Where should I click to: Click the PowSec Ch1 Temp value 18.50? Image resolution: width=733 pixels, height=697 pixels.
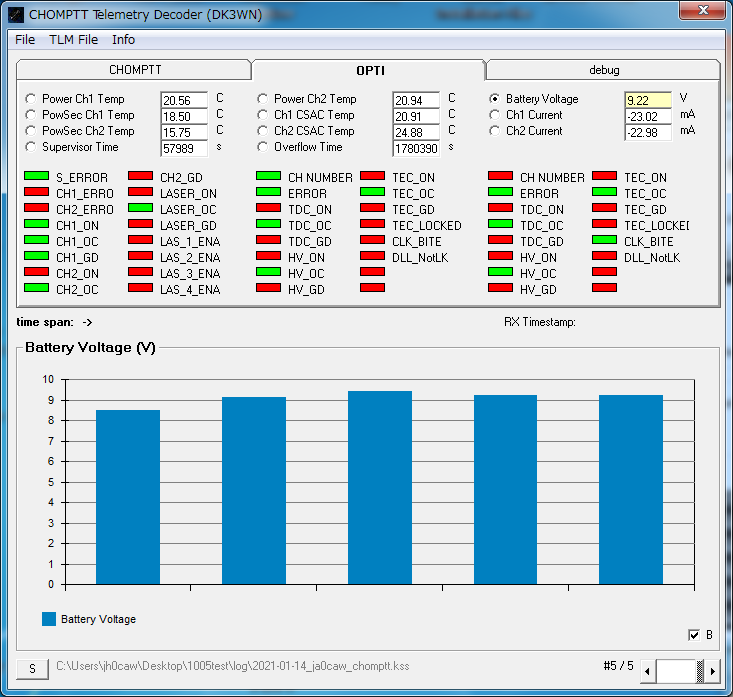(184, 116)
